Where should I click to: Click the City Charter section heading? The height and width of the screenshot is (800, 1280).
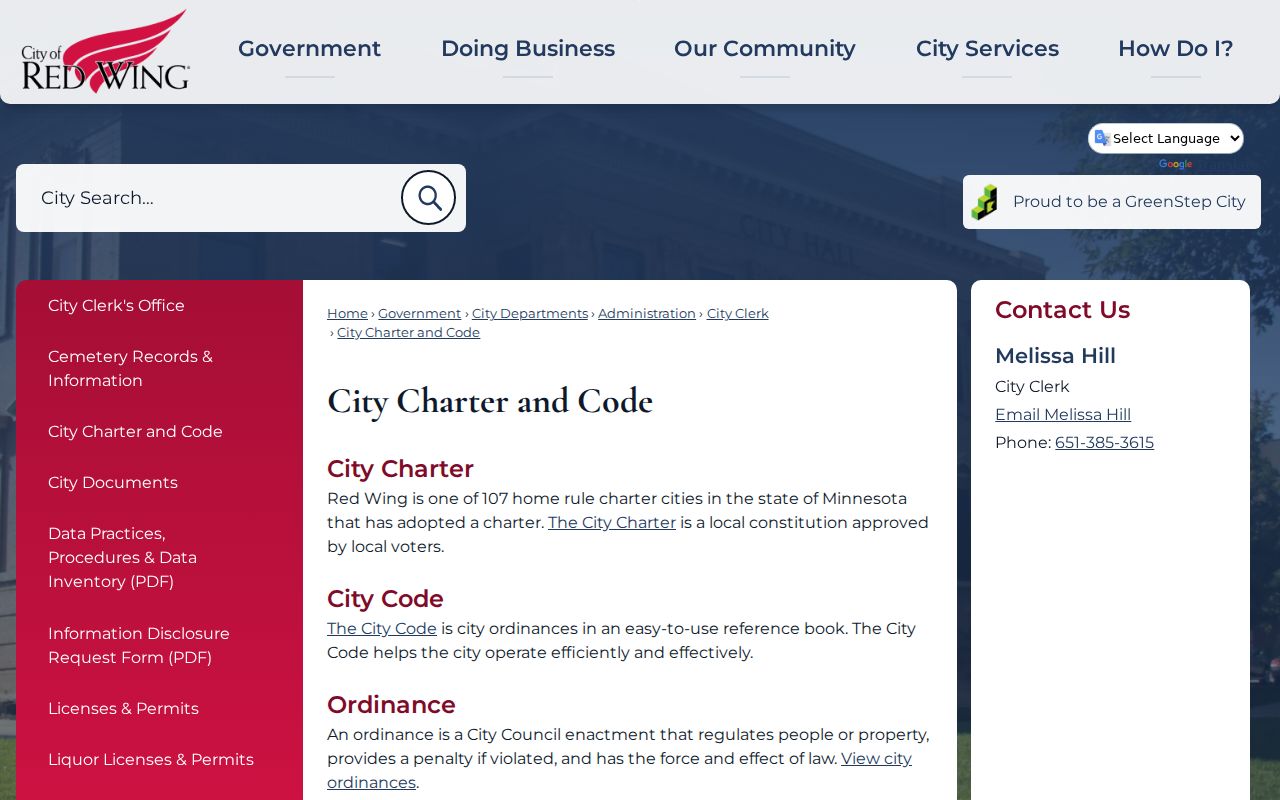[x=400, y=469]
